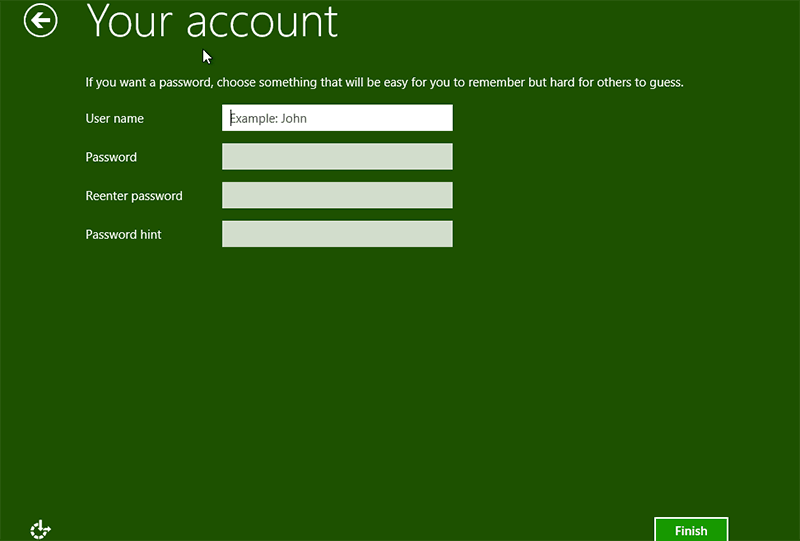Click the "Example: John" placeholder text
Image resolution: width=800 pixels, height=541 pixels.
tap(269, 118)
